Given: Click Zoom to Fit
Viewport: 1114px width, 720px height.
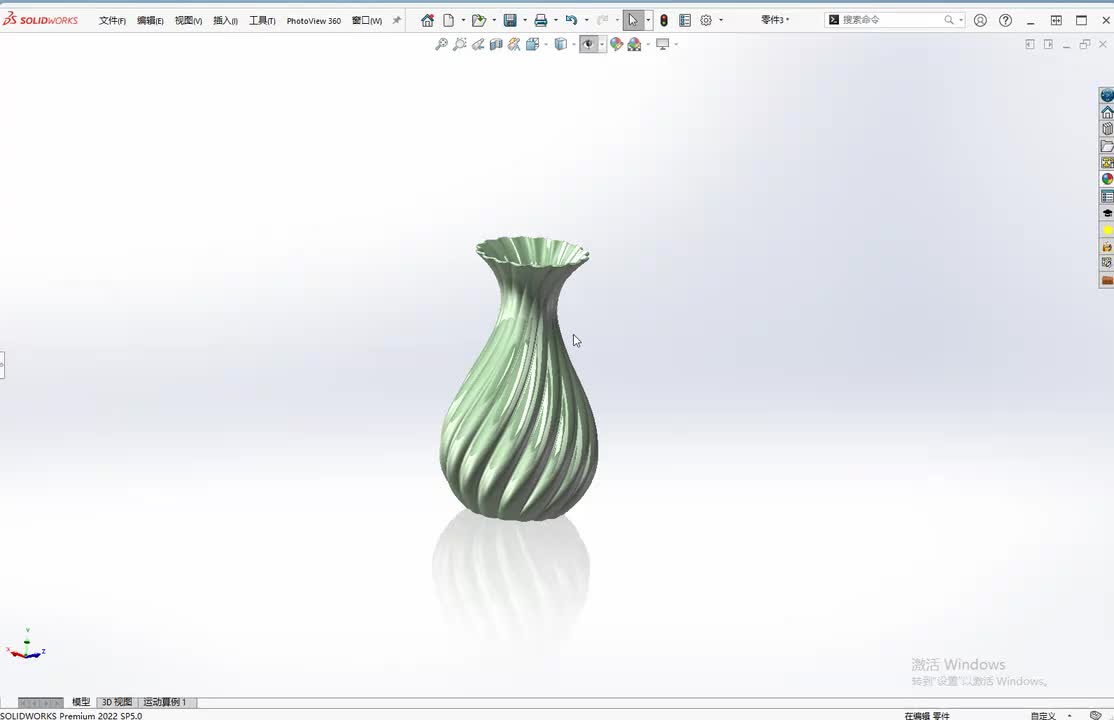Looking at the screenshot, I should click(441, 44).
